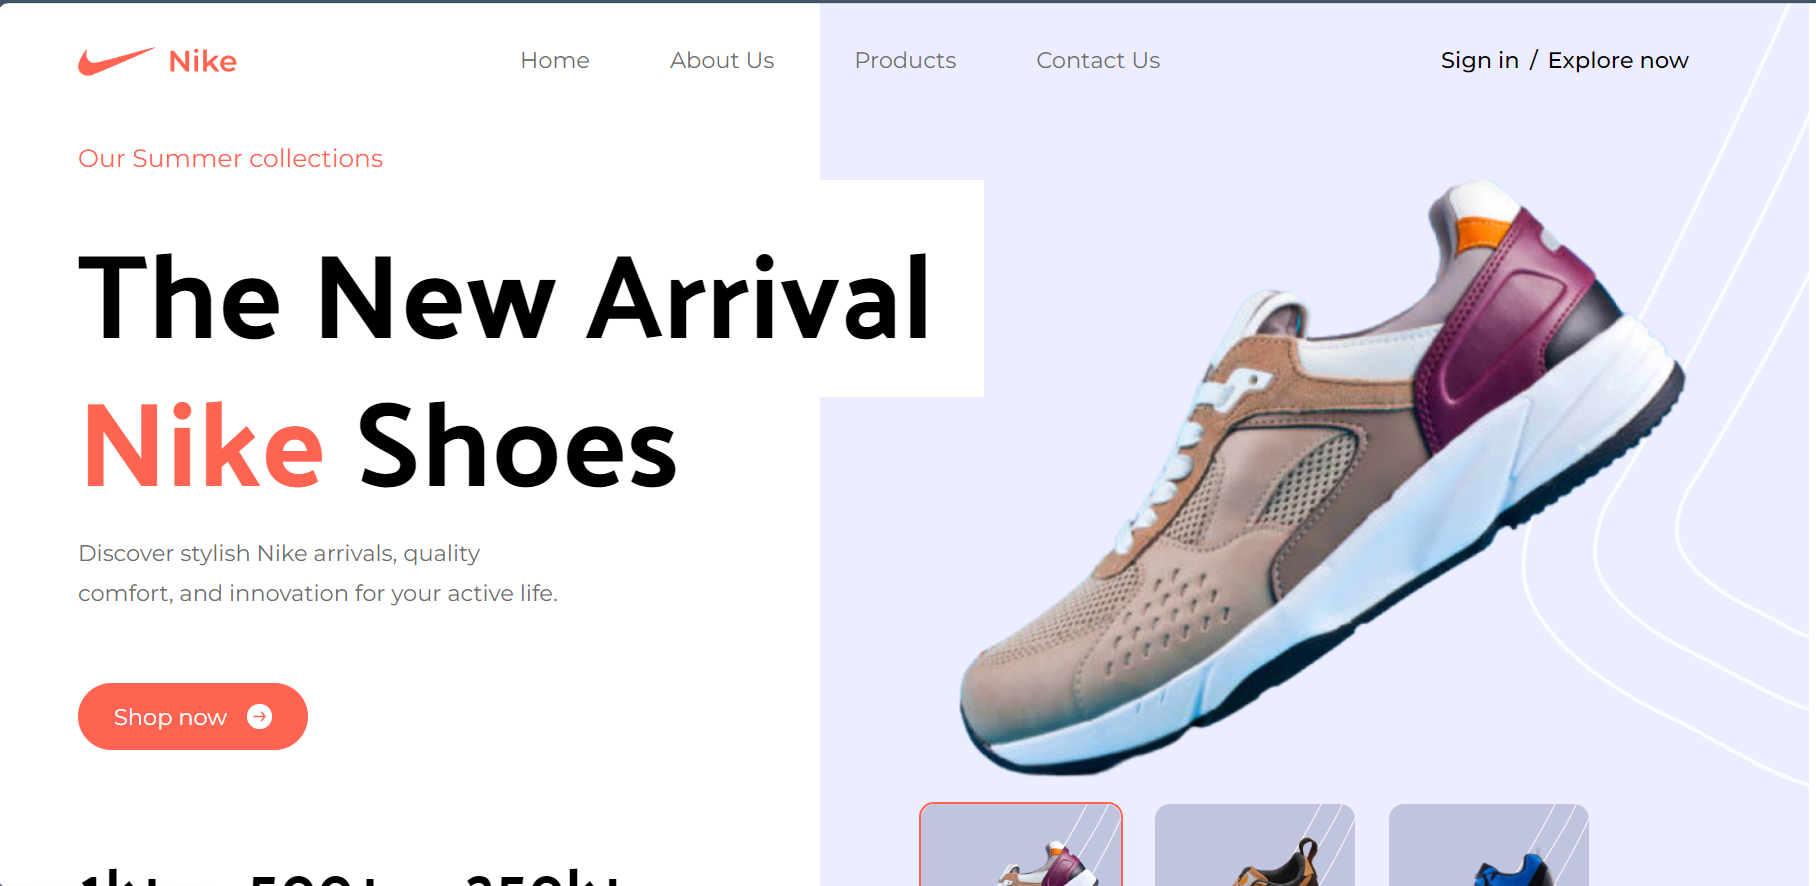This screenshot has height=886, width=1816.
Task: Click the Our Summer collections label
Action: 230,158
